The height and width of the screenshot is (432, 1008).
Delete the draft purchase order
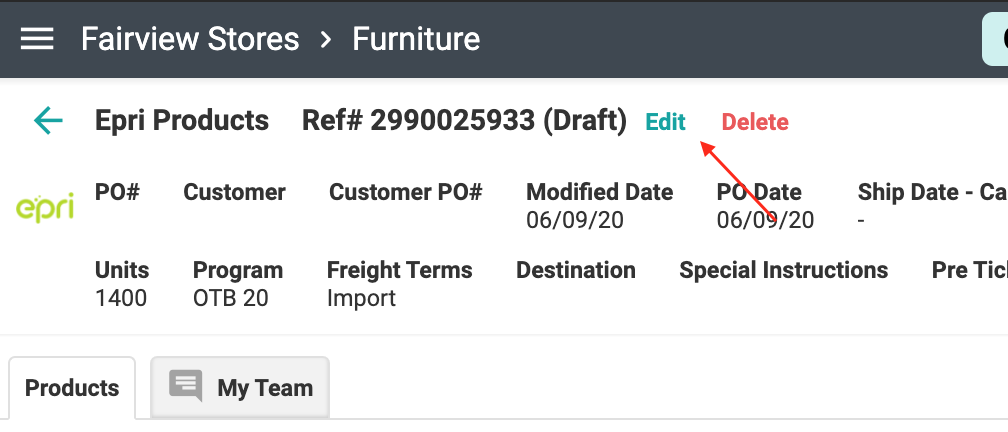pos(755,122)
